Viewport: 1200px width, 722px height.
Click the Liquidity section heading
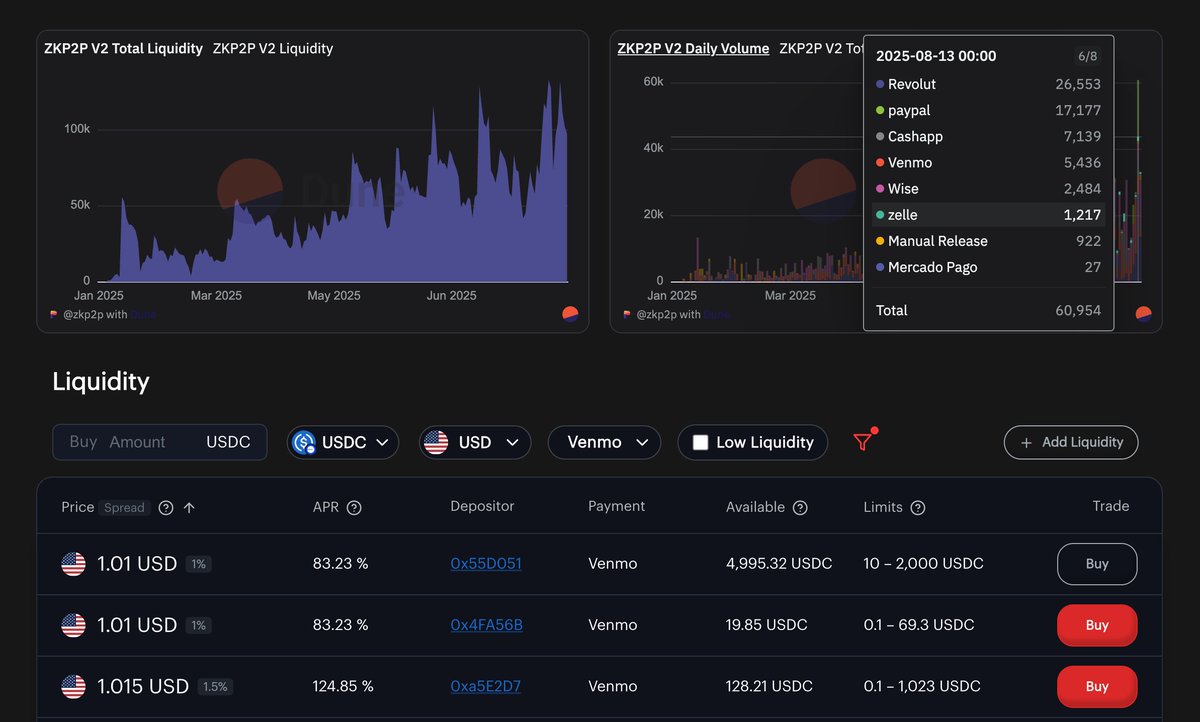click(x=101, y=381)
